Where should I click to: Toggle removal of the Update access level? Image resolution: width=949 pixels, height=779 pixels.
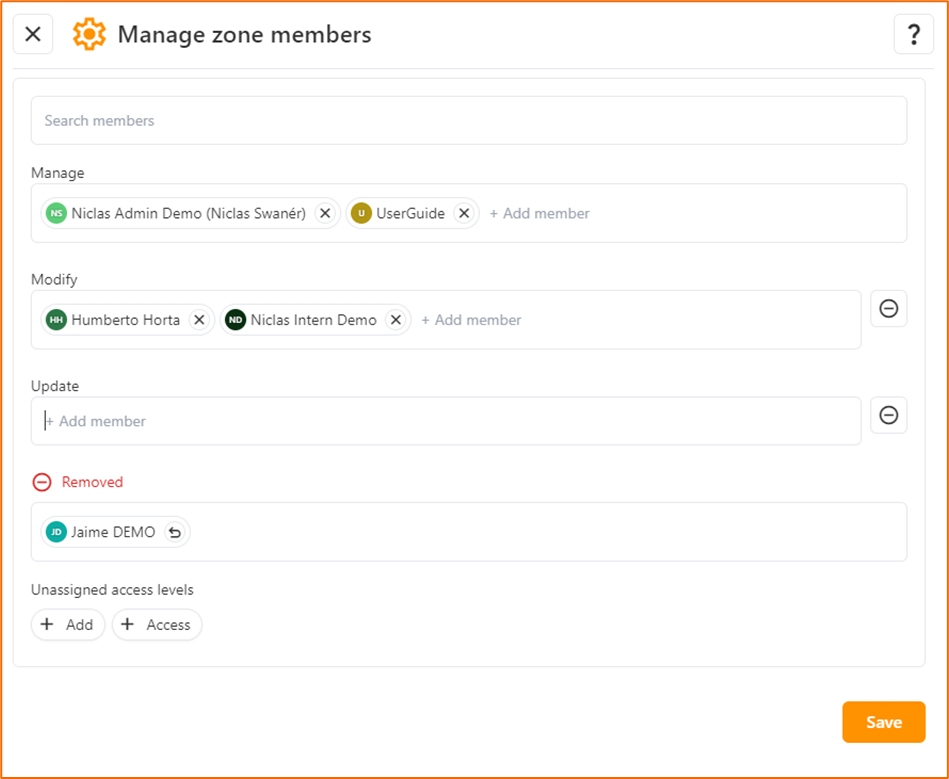click(888, 415)
